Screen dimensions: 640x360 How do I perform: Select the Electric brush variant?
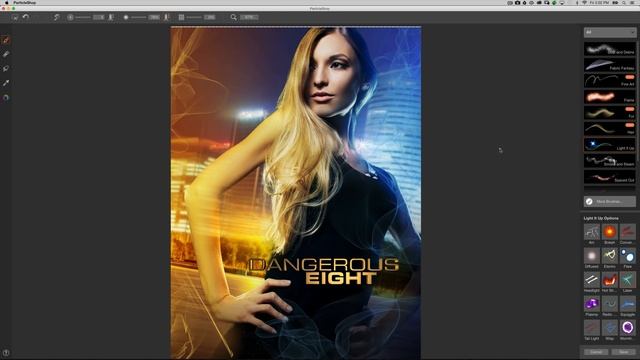coord(609,256)
